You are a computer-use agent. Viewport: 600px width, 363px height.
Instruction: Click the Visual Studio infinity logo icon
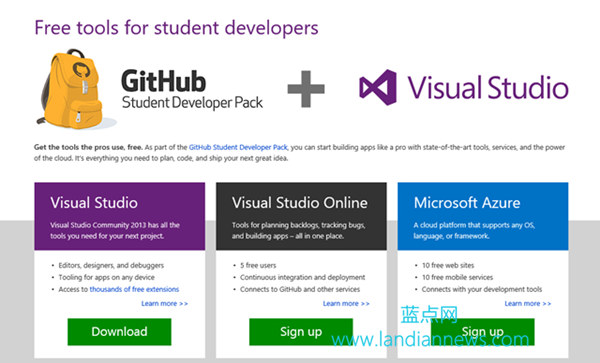click(378, 87)
